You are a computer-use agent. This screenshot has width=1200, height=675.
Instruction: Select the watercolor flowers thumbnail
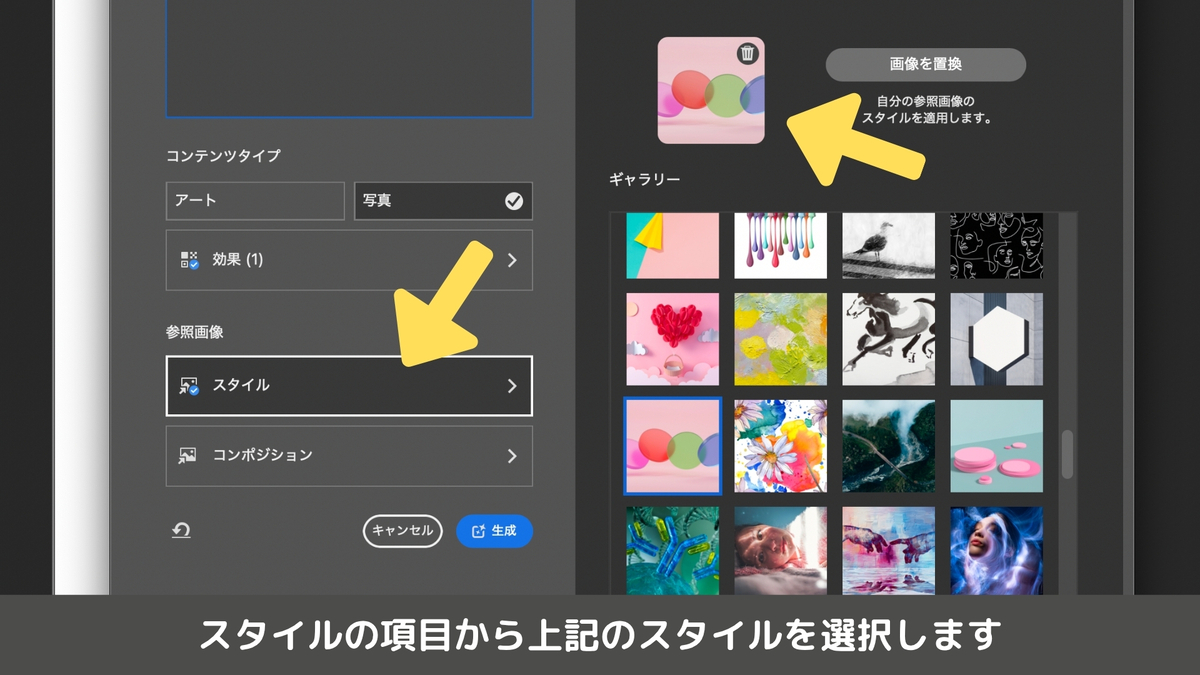click(781, 446)
